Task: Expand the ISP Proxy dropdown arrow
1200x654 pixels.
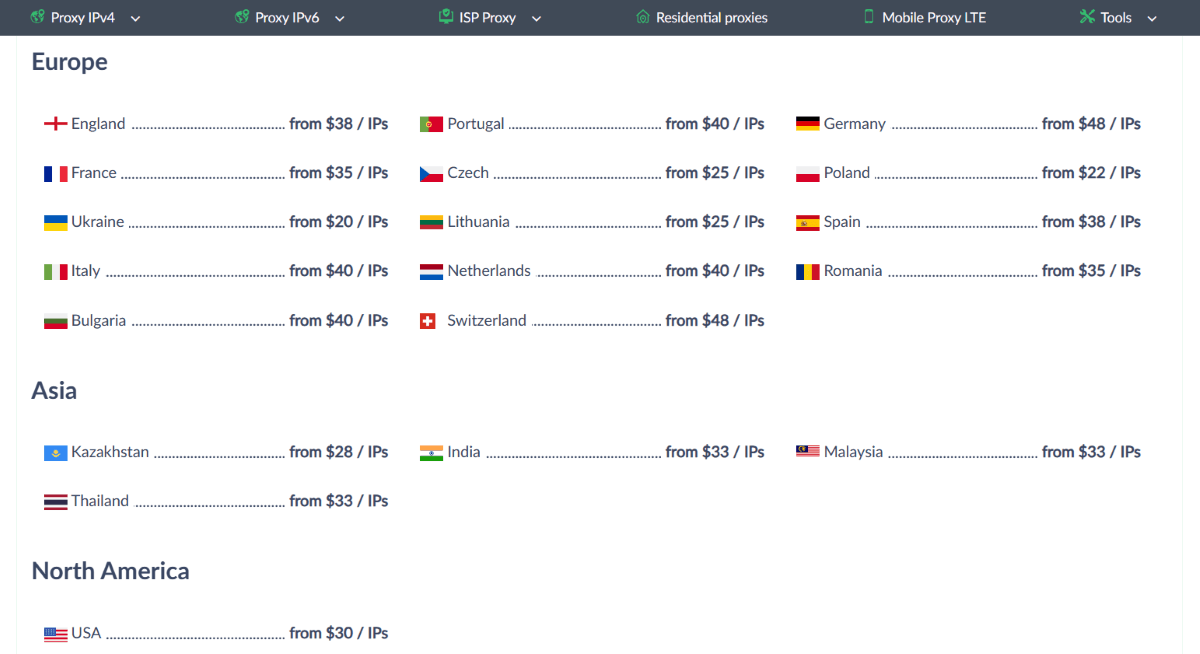Action: coord(536,18)
